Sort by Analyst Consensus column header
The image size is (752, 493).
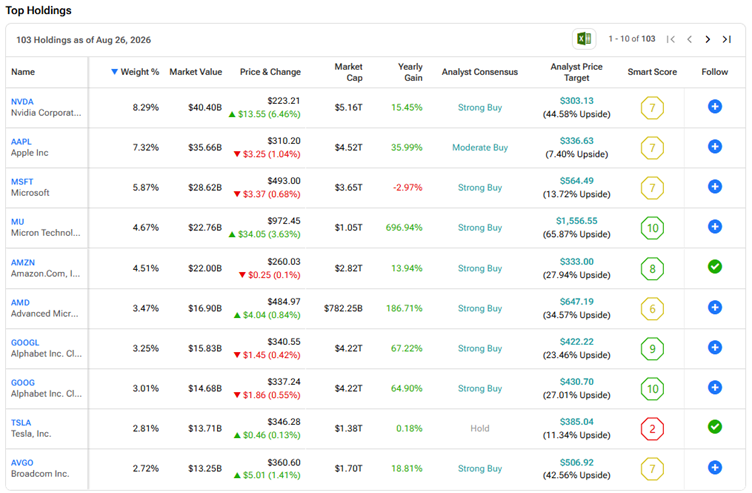coord(480,72)
